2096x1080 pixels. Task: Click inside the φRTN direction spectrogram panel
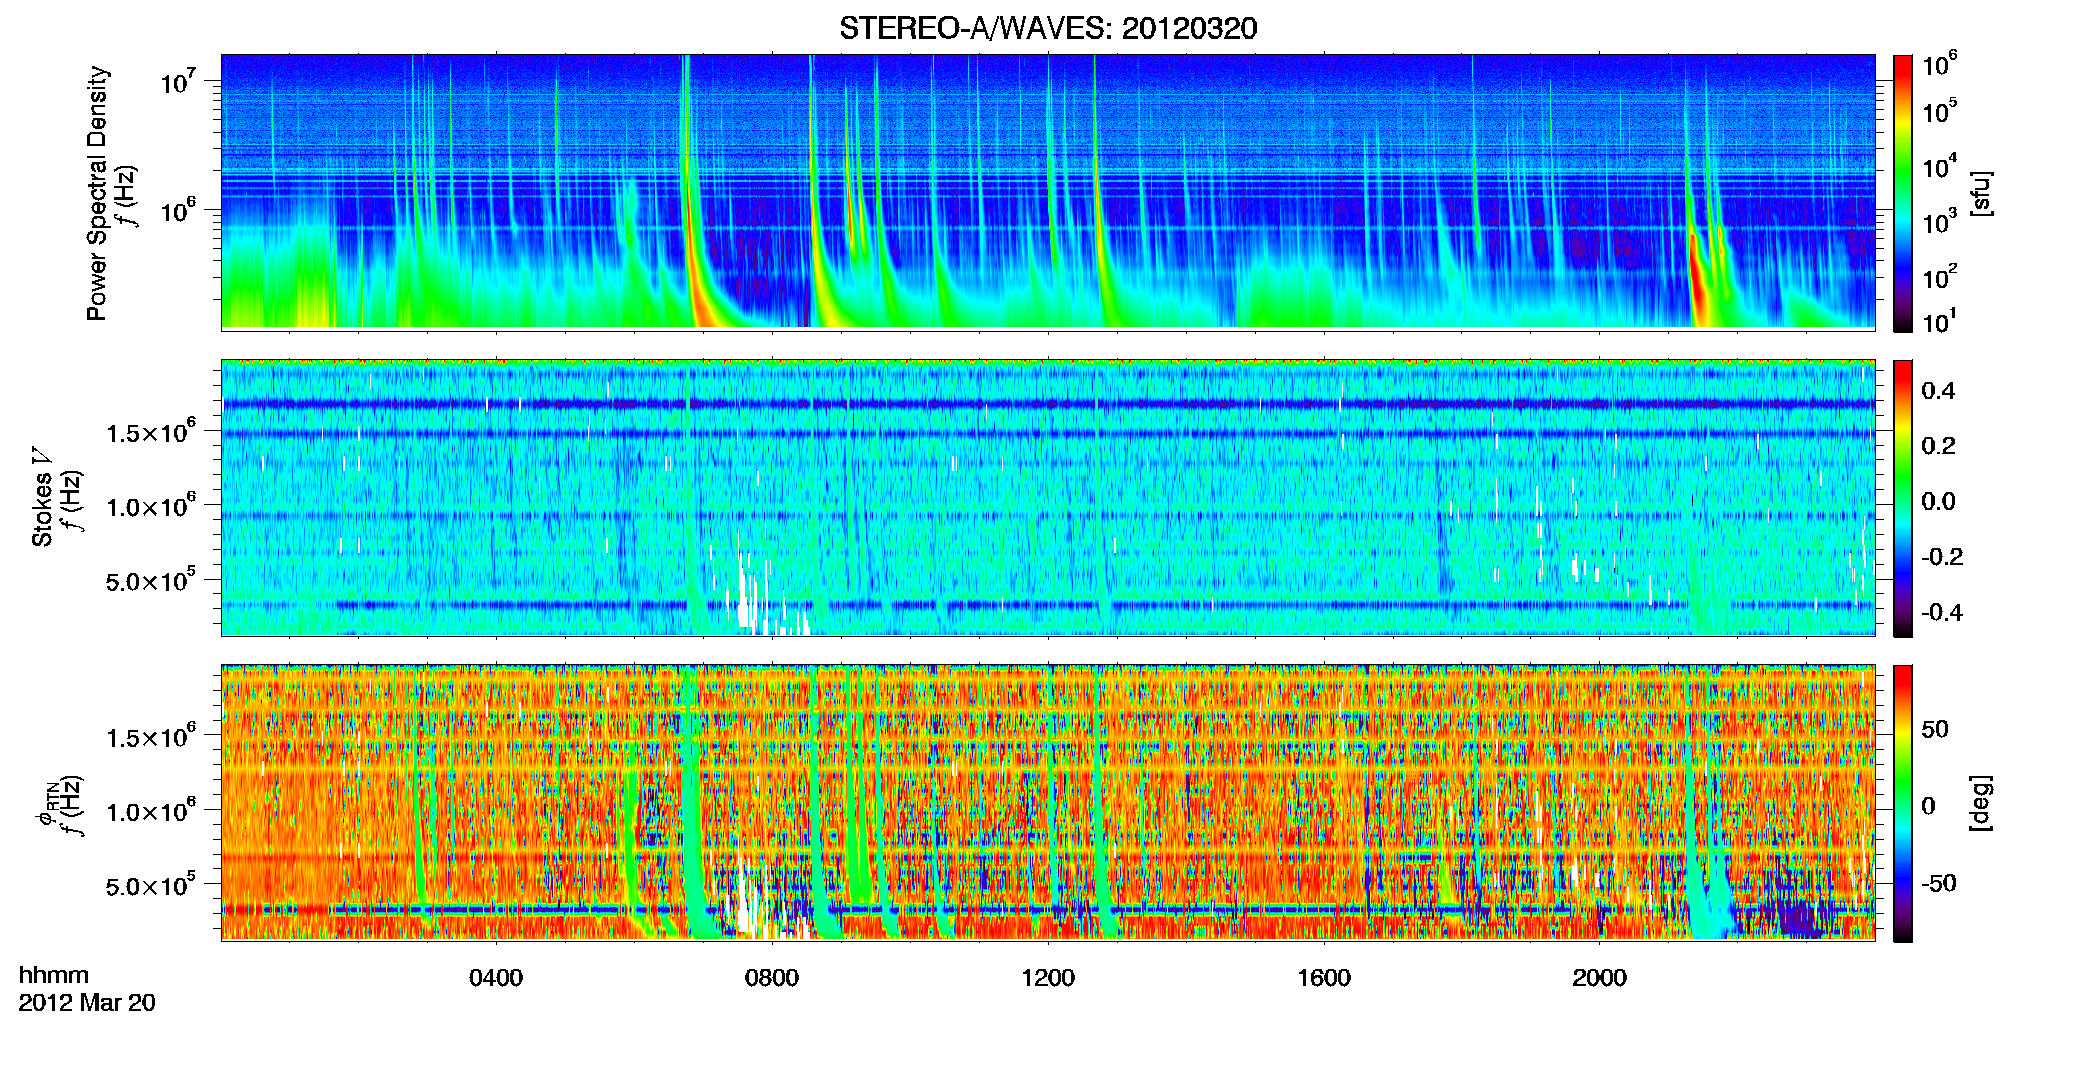click(x=1048, y=802)
